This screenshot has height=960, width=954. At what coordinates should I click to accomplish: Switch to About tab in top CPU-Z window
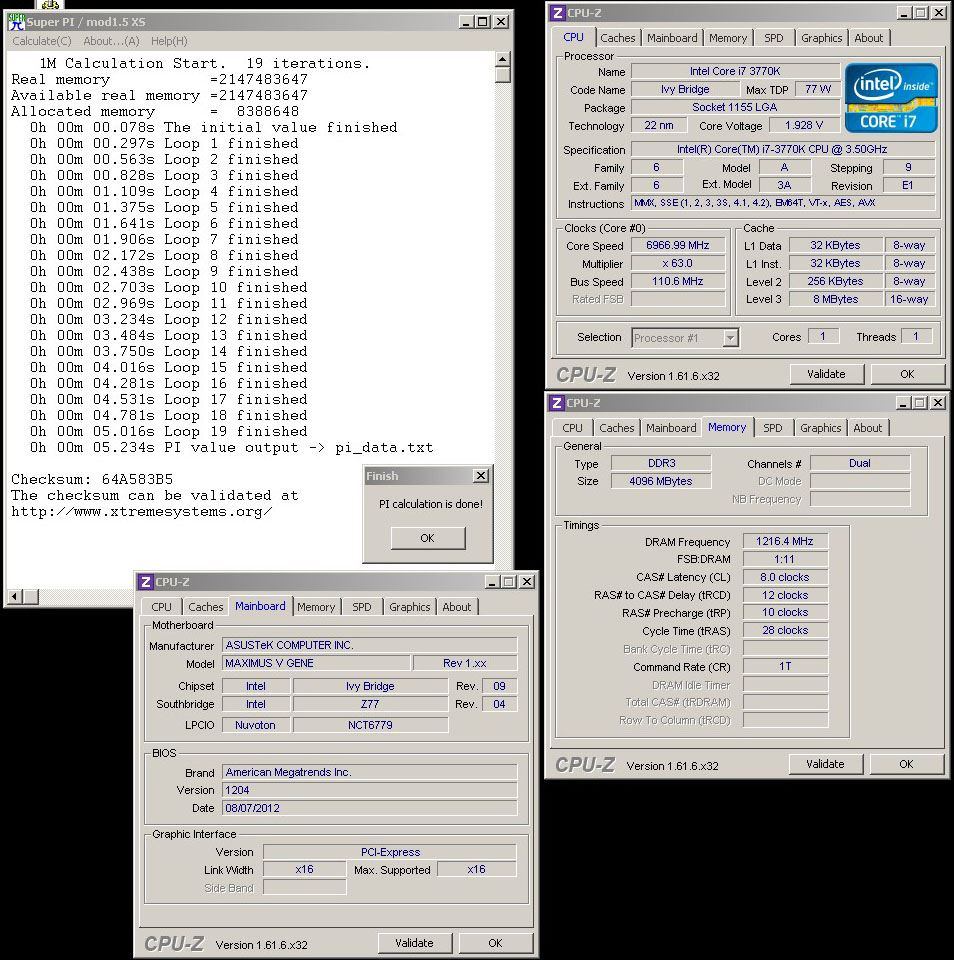coord(868,38)
